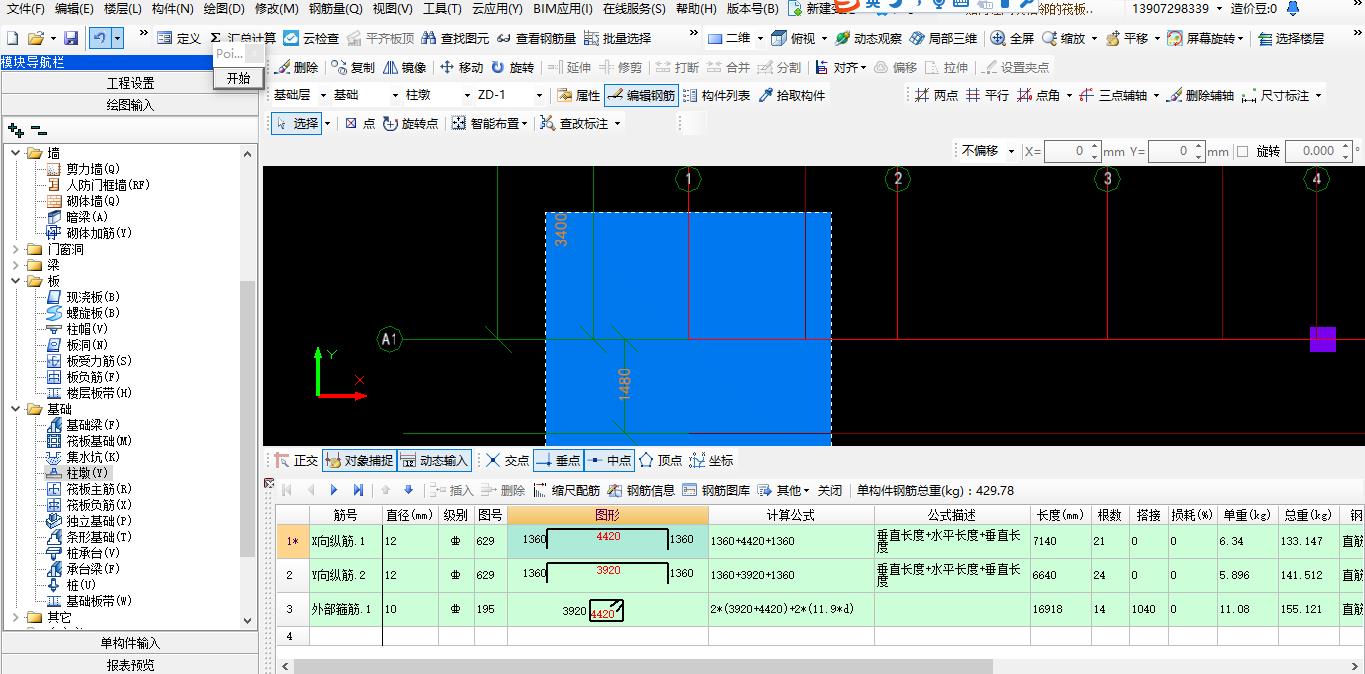Open the 帮助(H) menu

click(x=696, y=9)
